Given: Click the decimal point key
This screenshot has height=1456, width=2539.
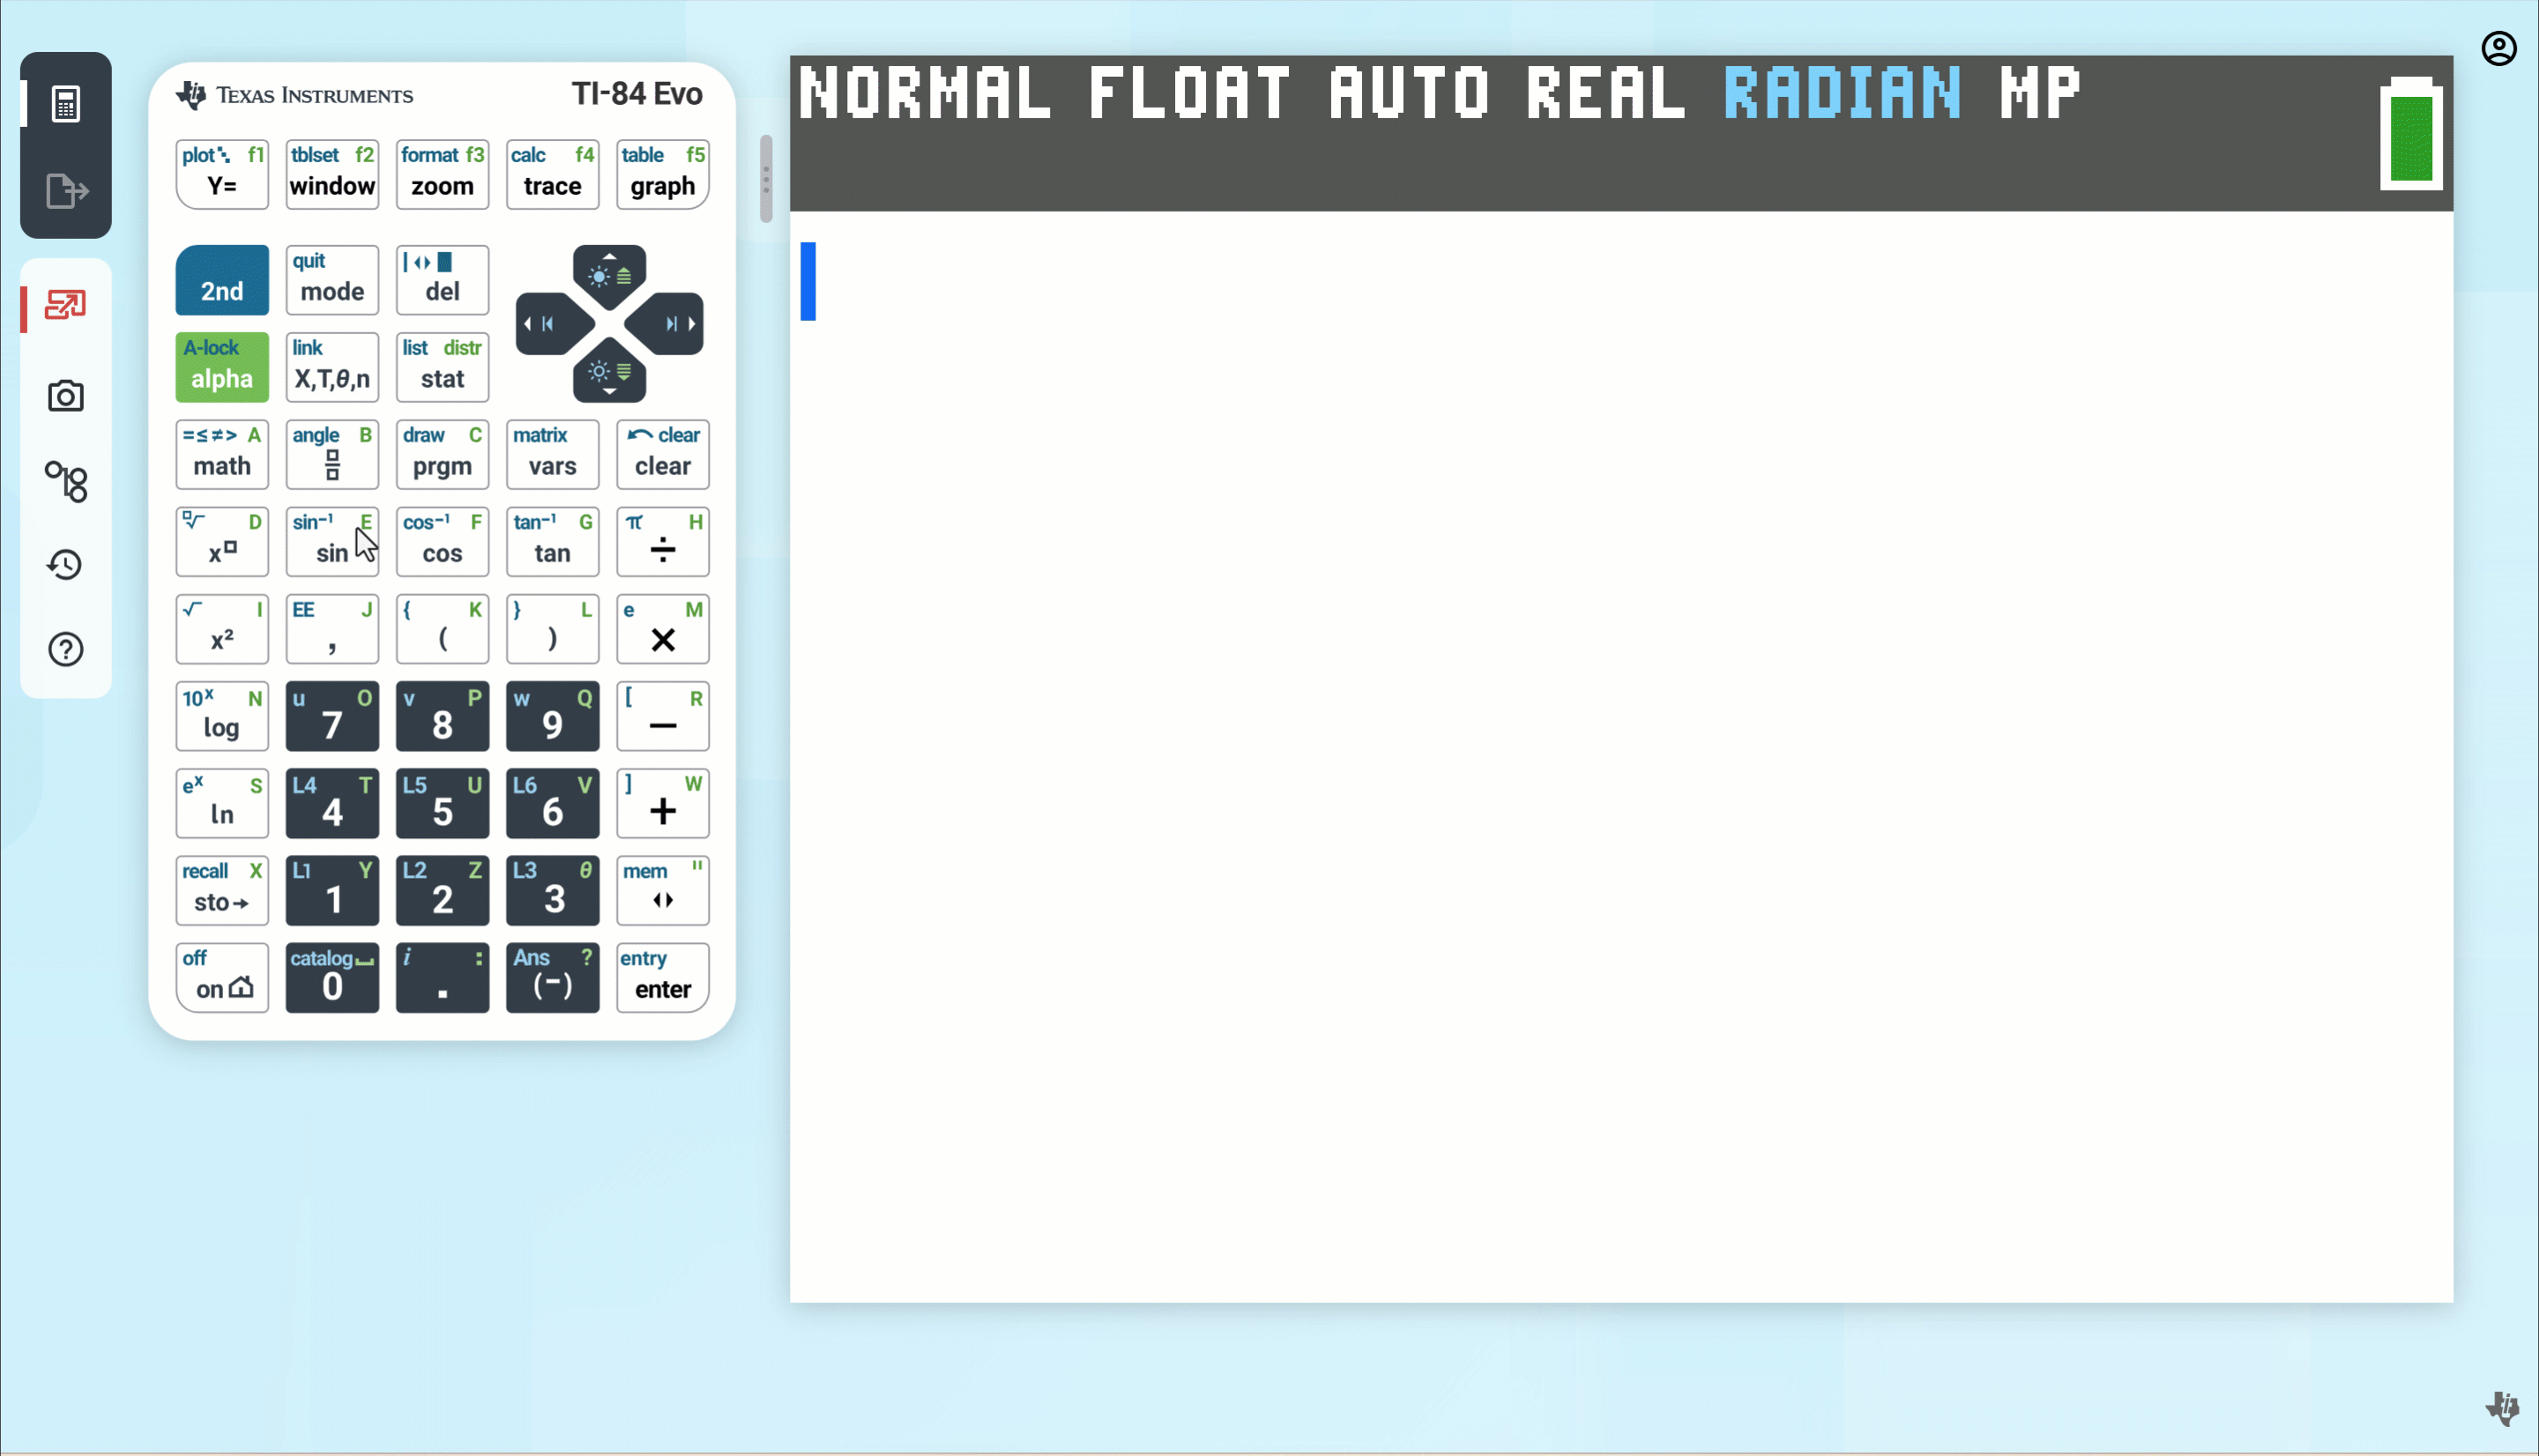Looking at the screenshot, I should [442, 978].
